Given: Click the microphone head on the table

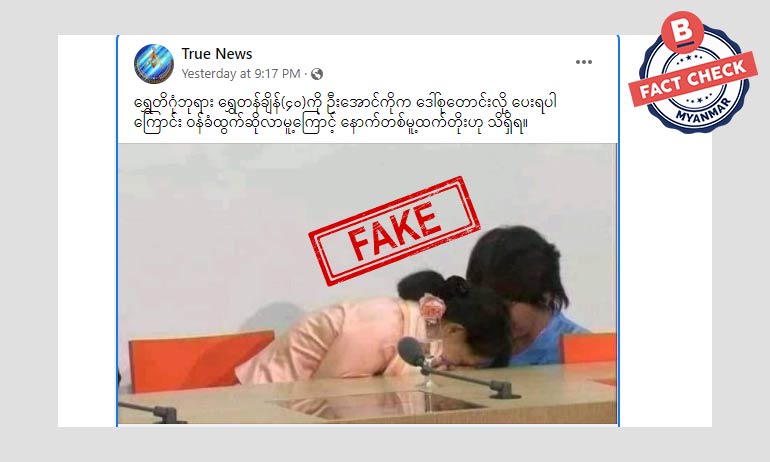Looking at the screenshot, I should pos(411,352).
